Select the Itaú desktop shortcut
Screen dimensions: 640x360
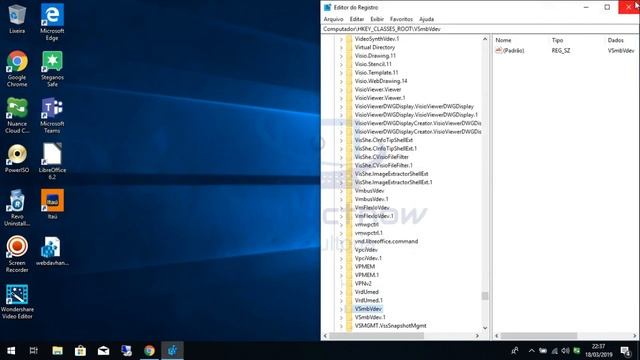coord(52,204)
